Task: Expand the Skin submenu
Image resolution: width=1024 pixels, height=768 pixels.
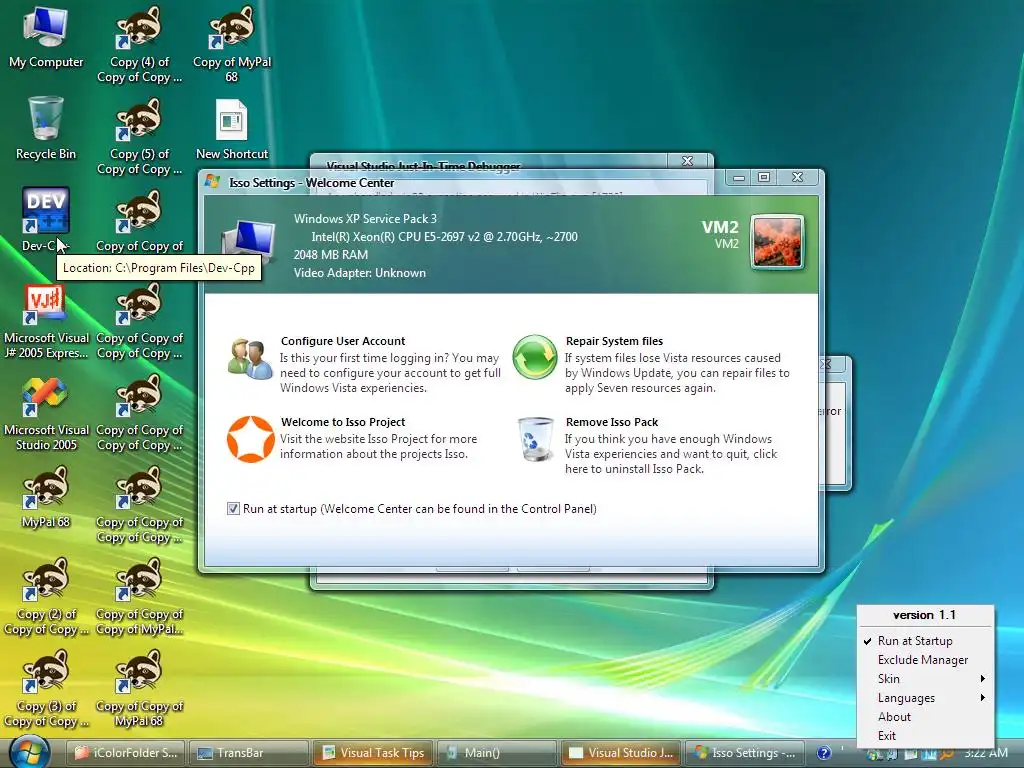Action: 925,679
